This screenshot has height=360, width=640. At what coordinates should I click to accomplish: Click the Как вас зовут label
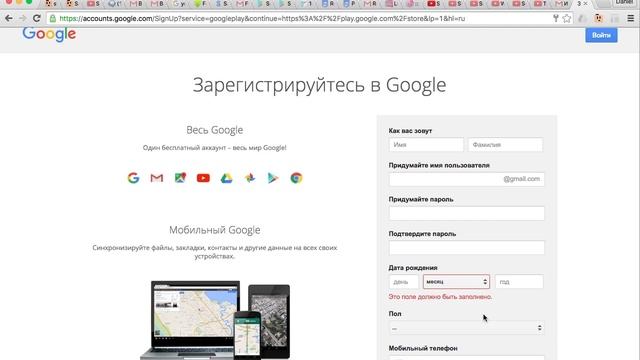(410, 131)
